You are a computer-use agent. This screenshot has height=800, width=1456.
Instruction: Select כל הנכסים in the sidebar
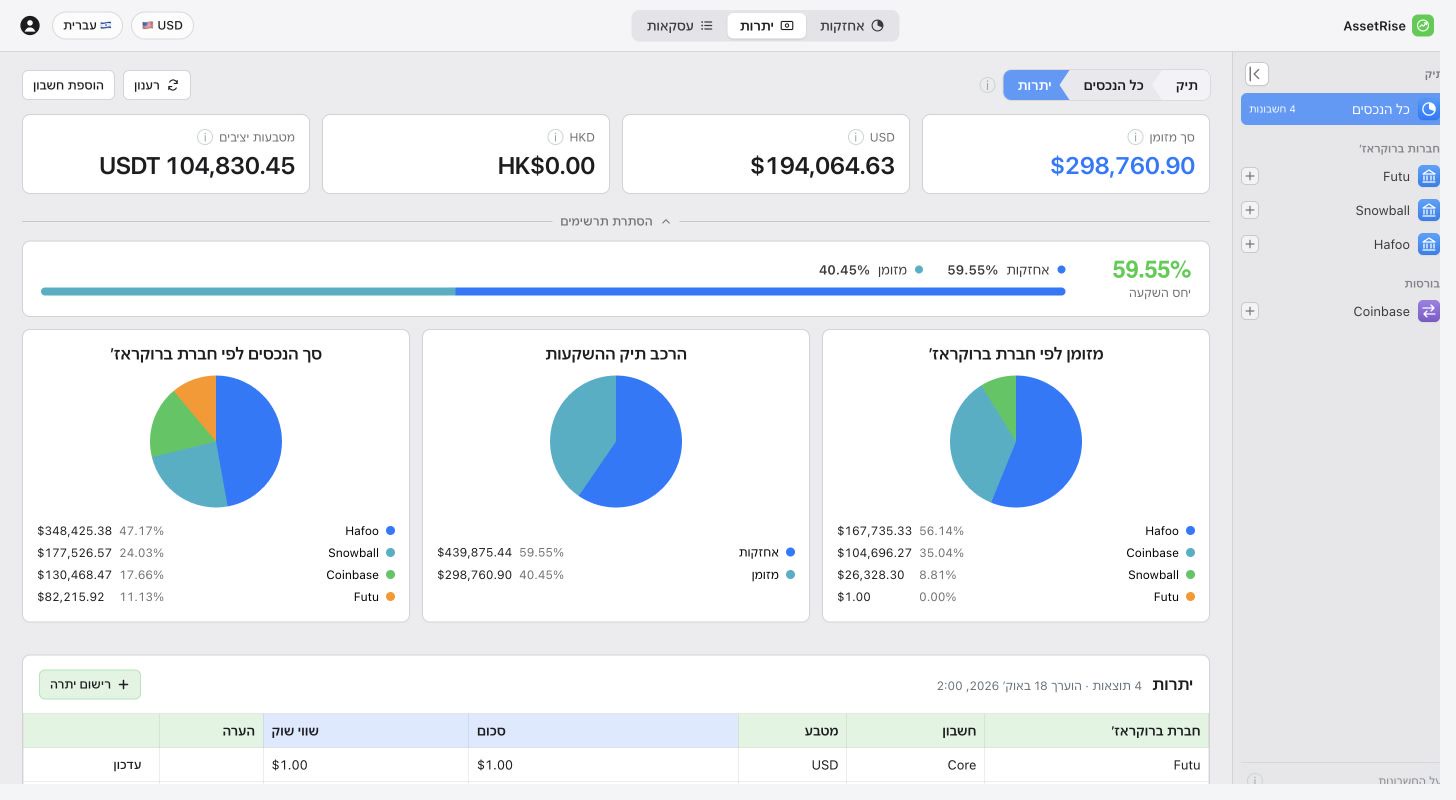pos(1340,109)
